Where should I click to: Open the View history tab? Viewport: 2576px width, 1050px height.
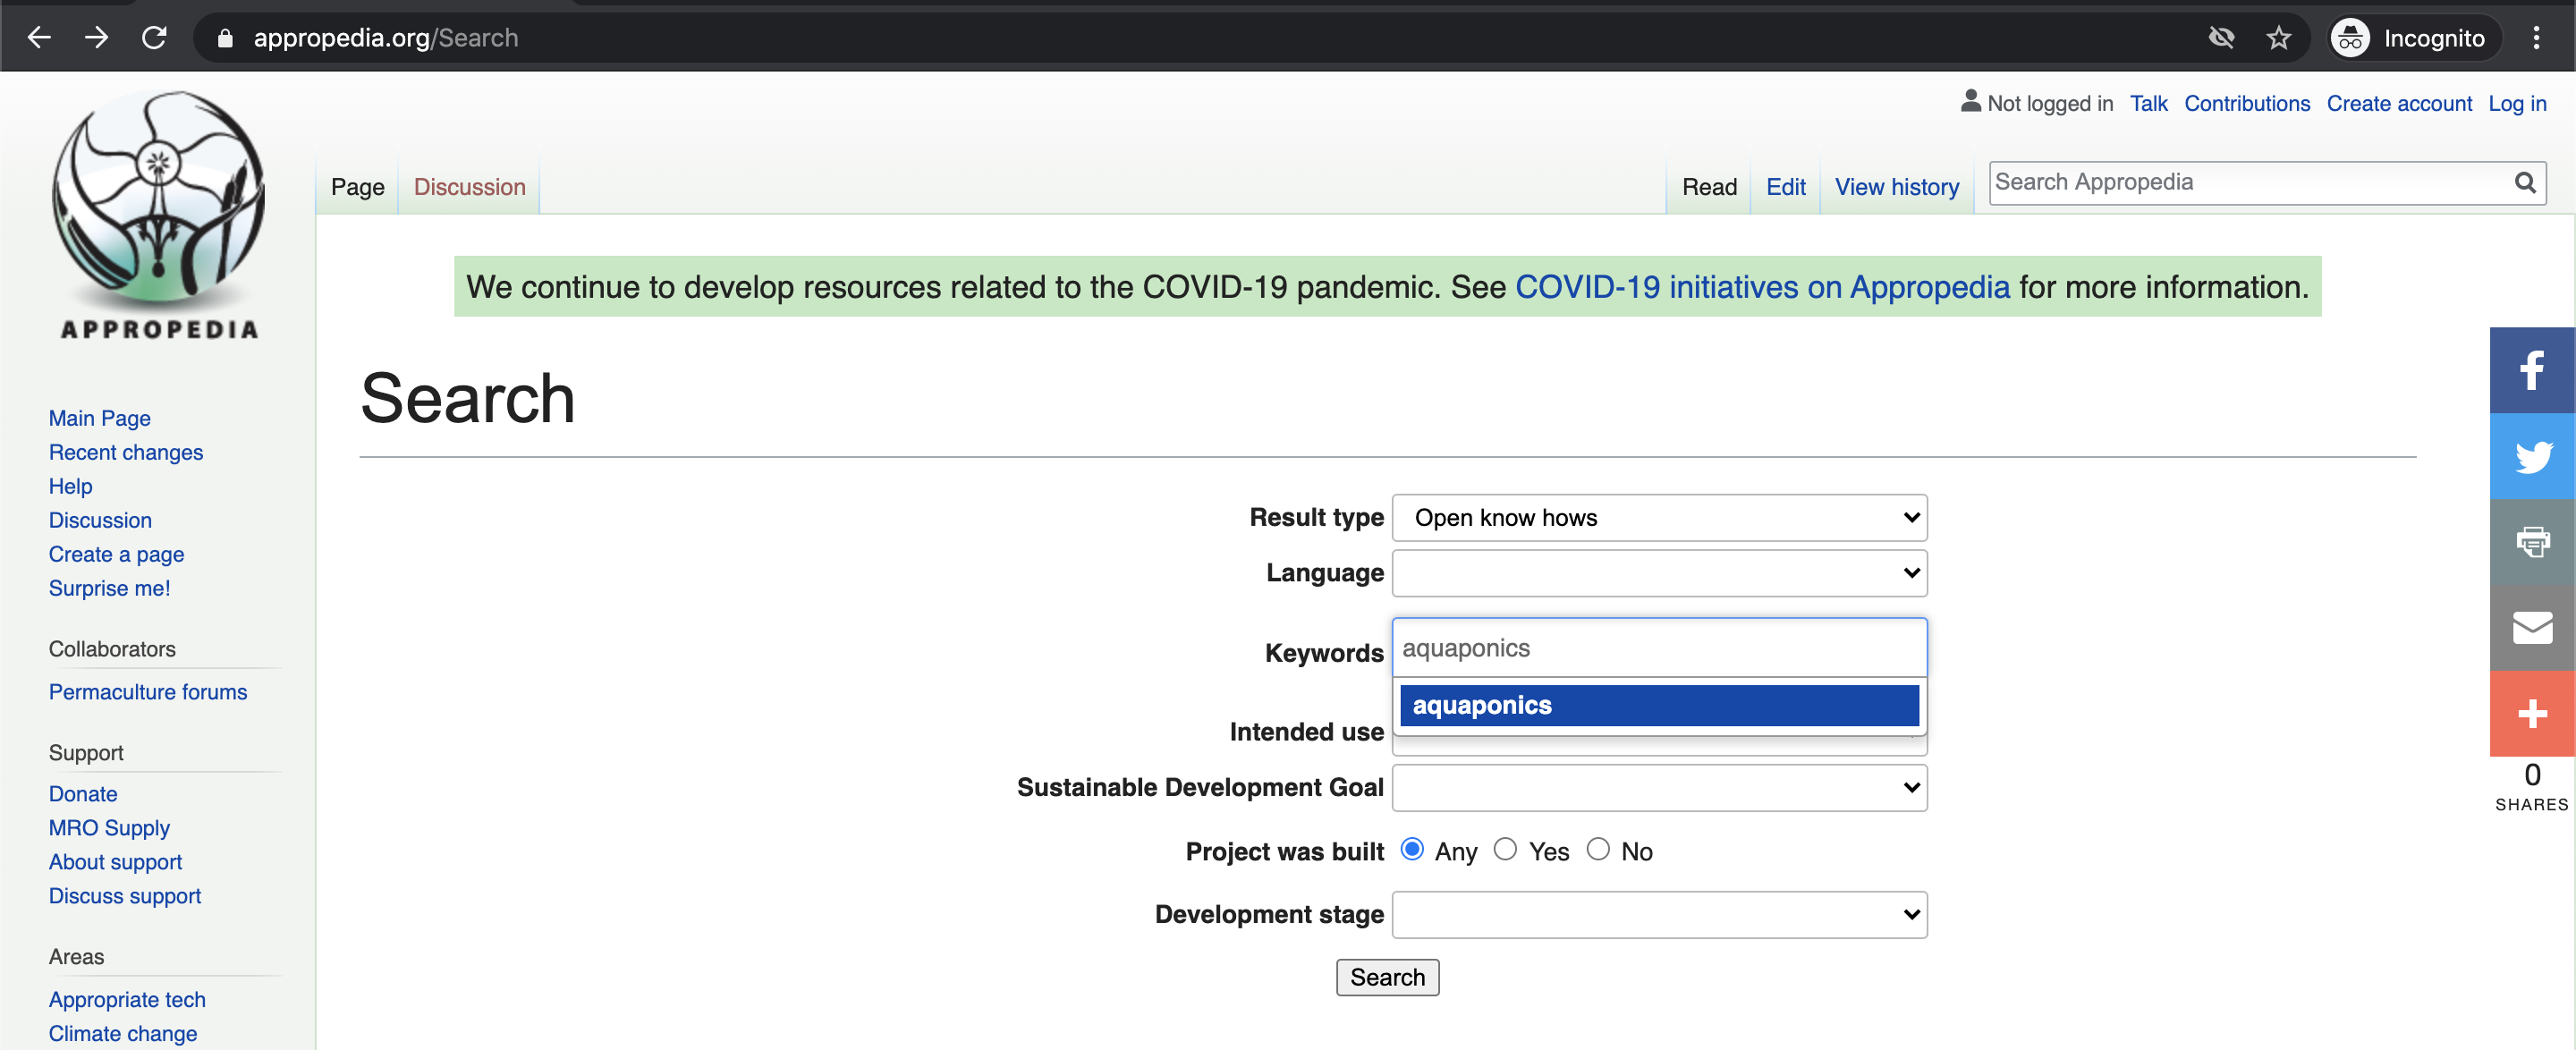[x=1896, y=187]
